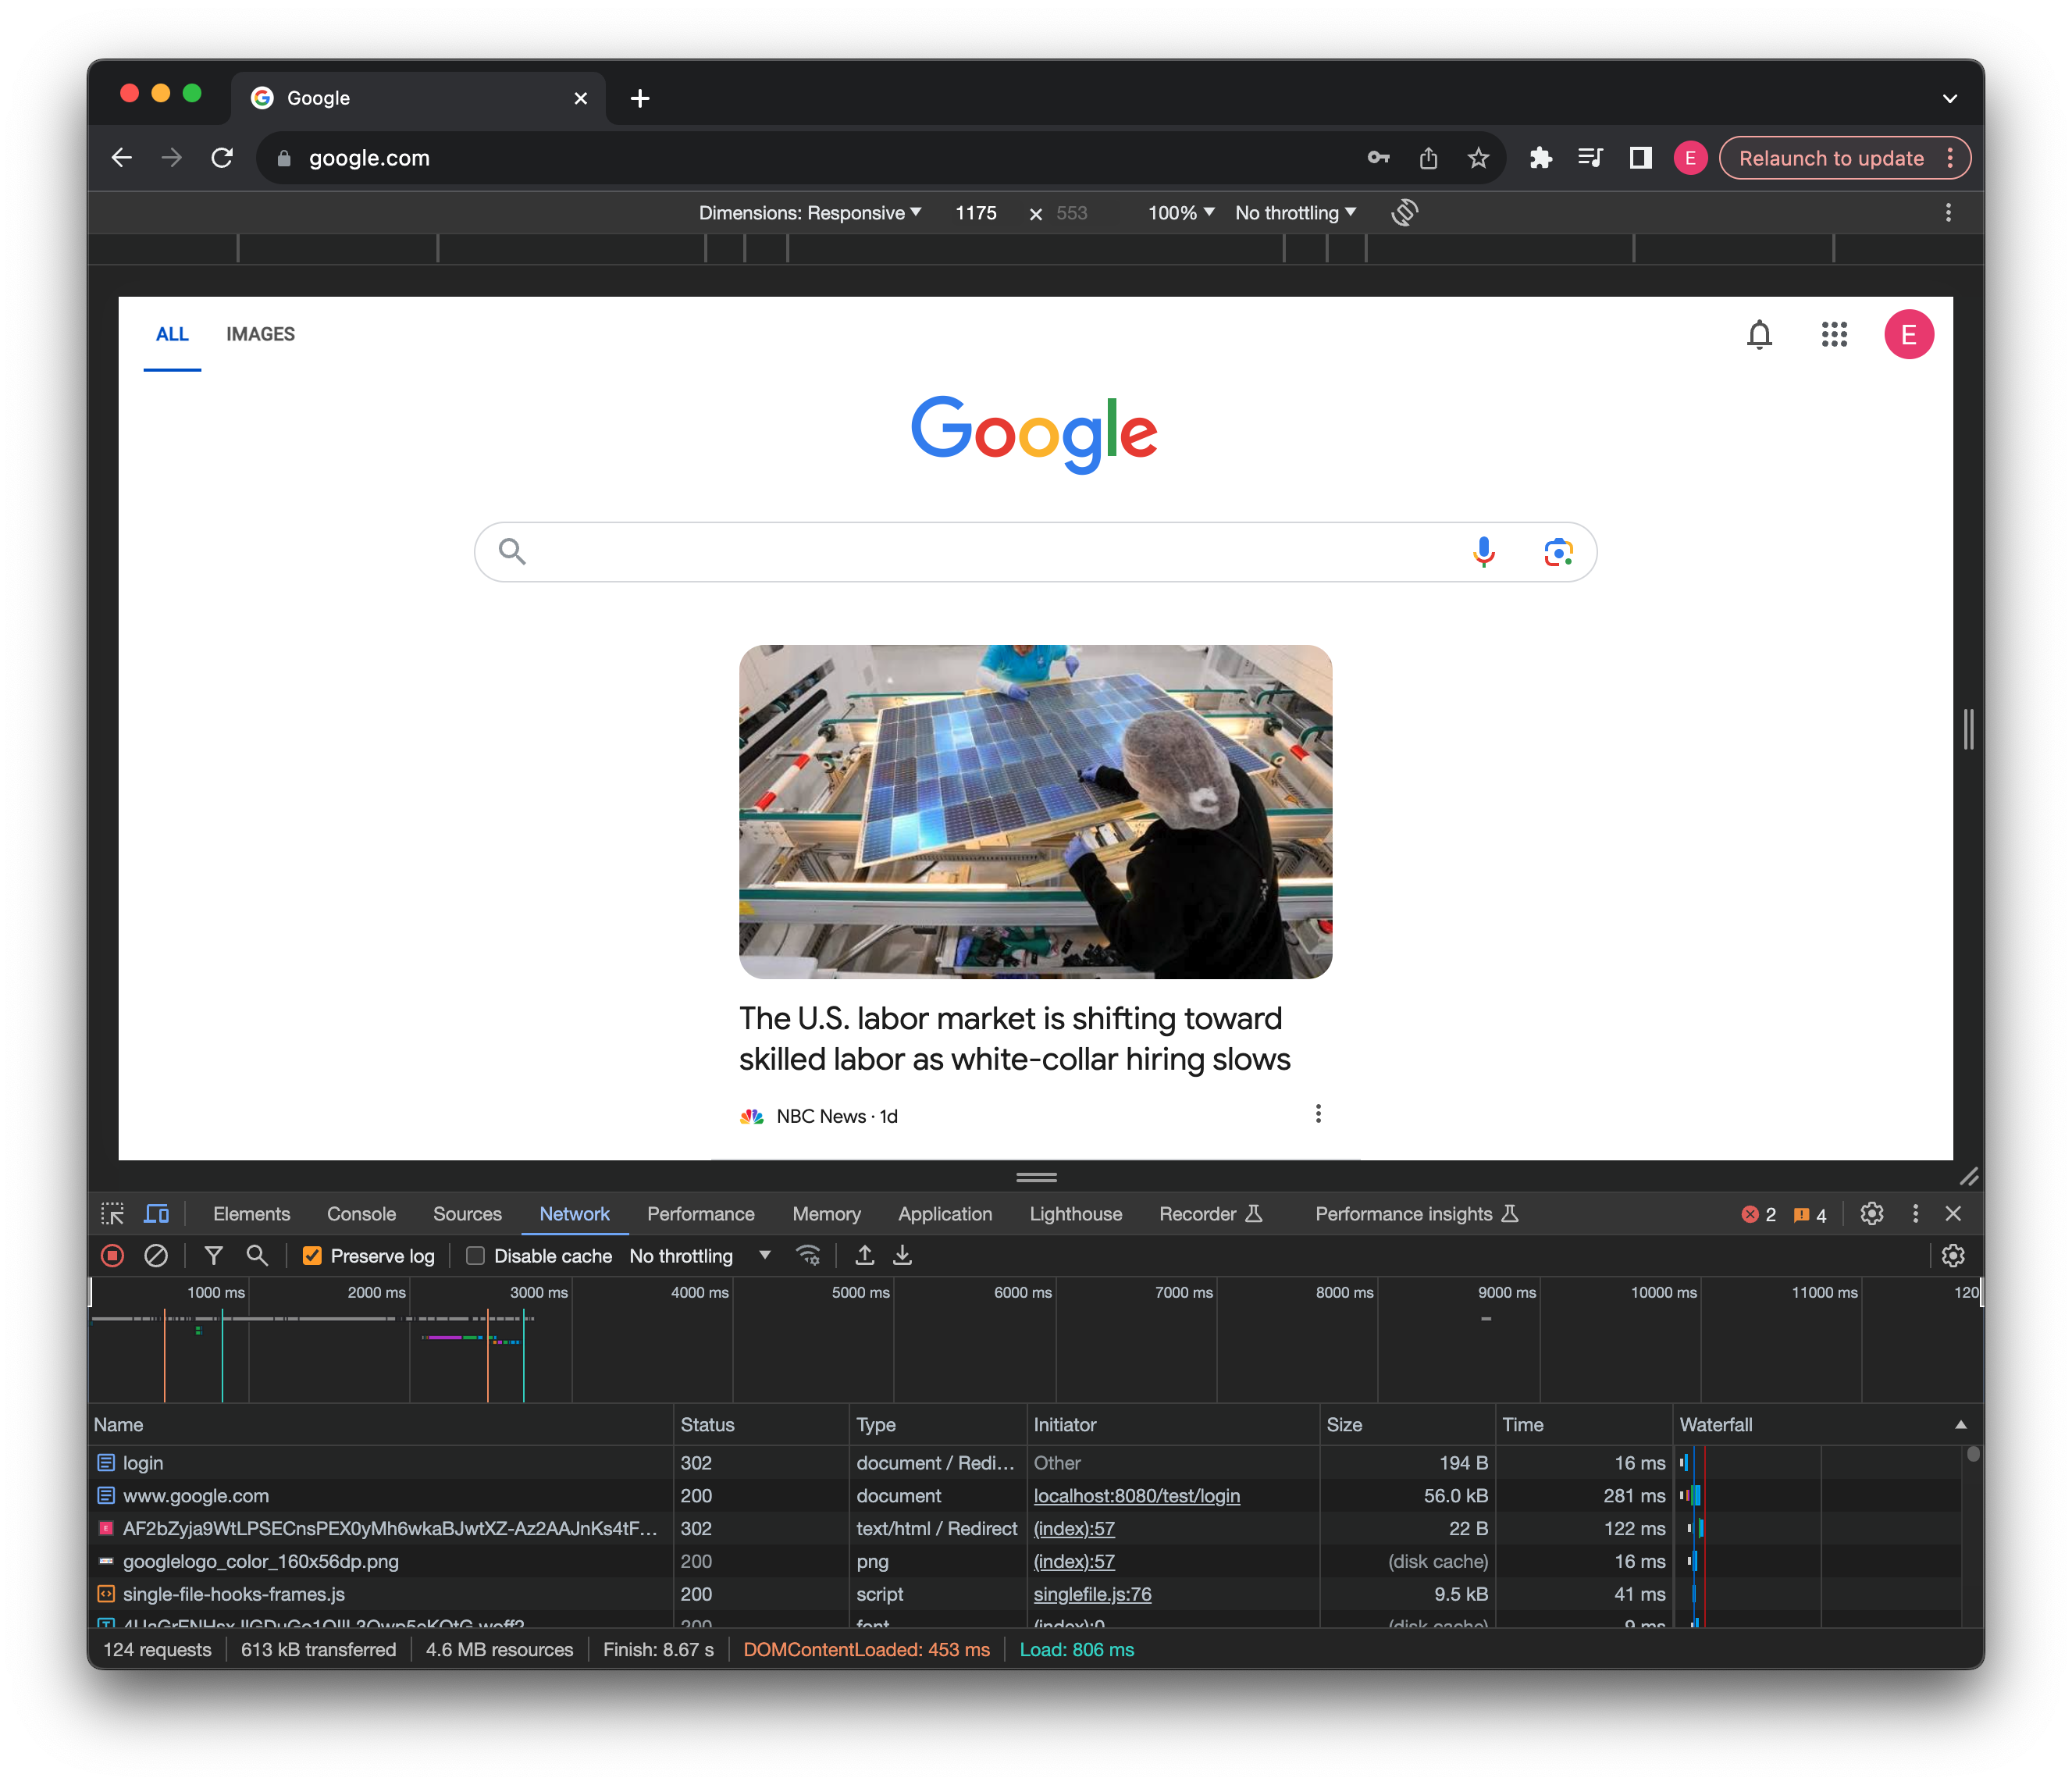Expand the 100% zoom dropdown
Screen dimensions: 2072x1785
(1180, 213)
